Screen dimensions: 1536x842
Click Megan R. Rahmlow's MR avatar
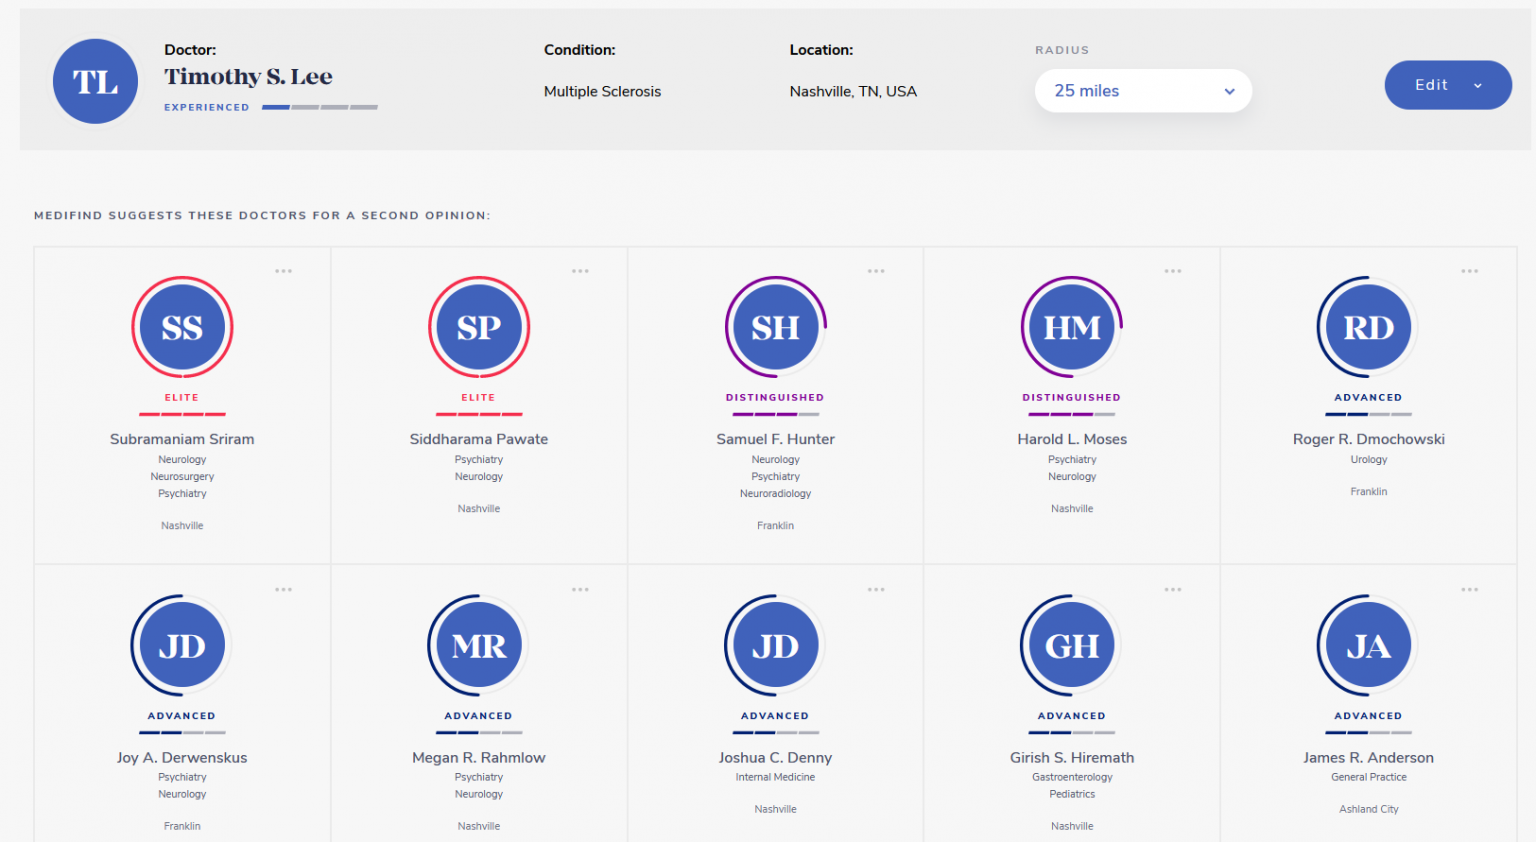click(x=479, y=646)
